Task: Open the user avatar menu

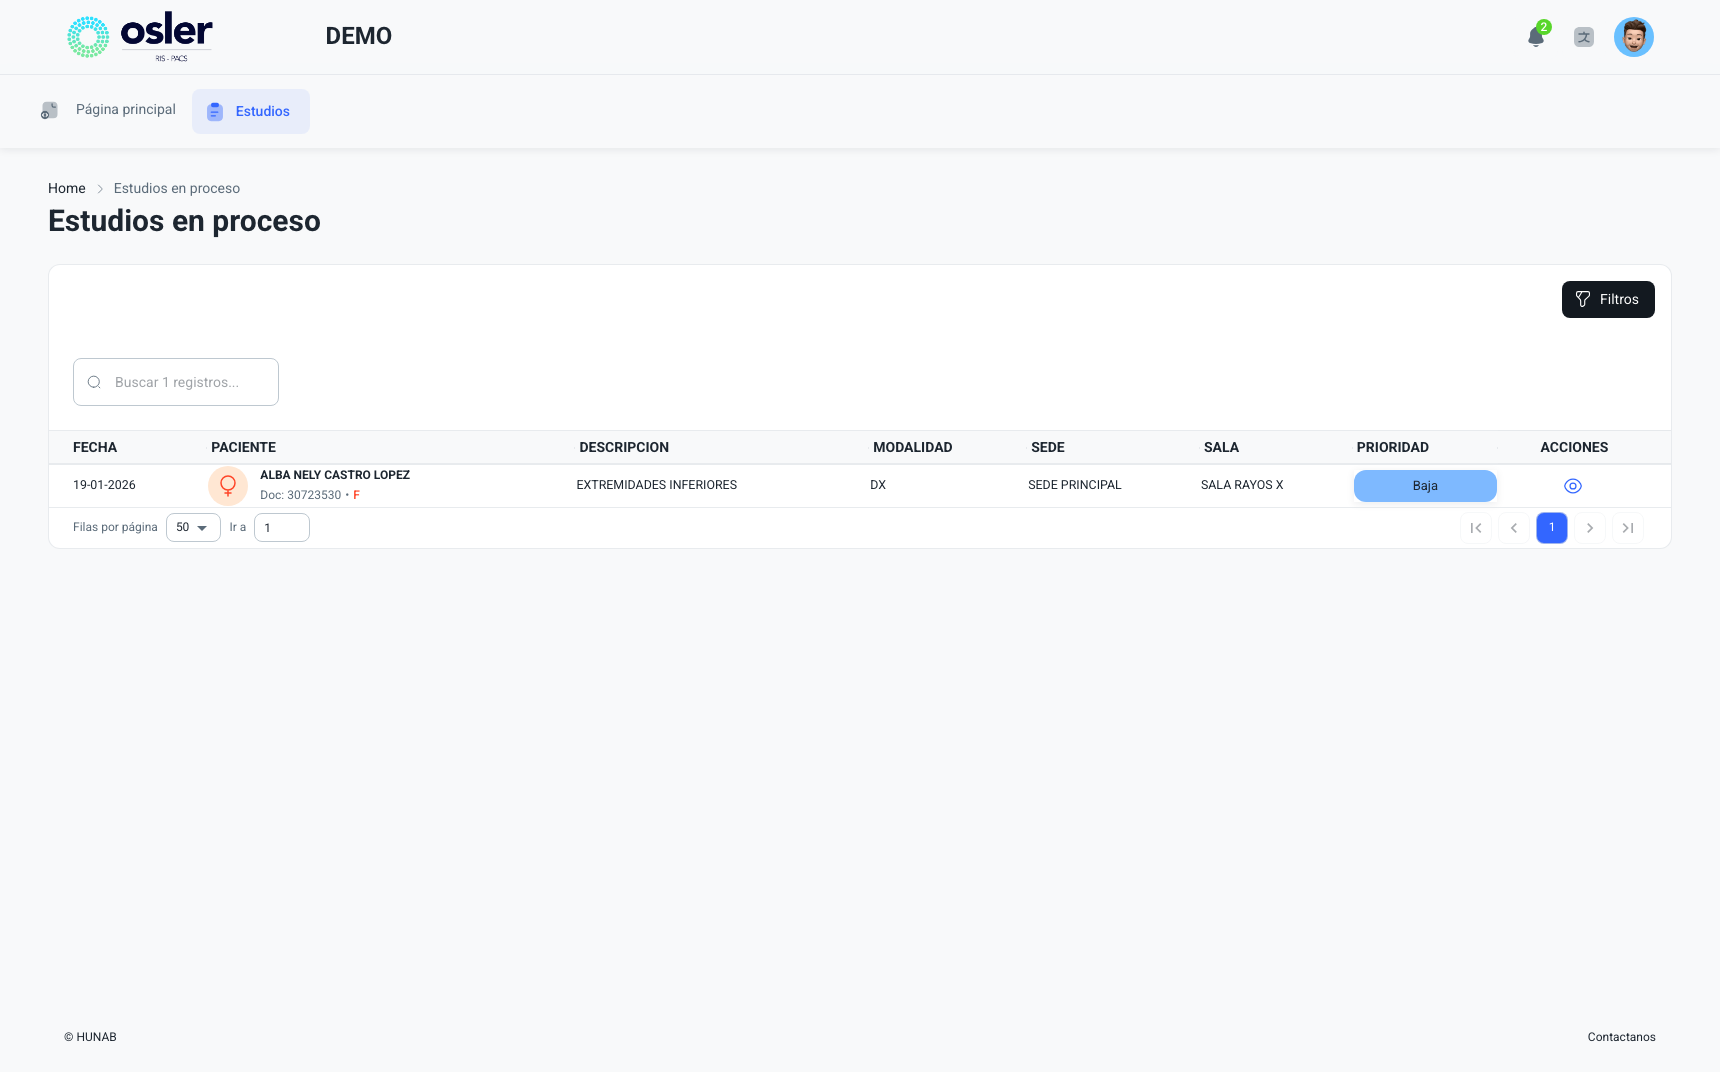Action: (1634, 37)
